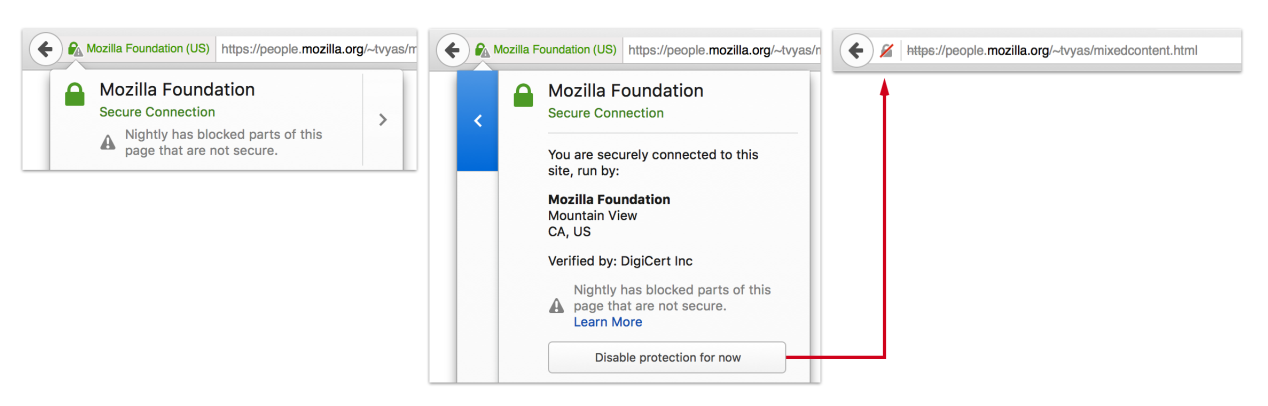1268x406 pixels.
Task: Click the lock warning icon in the middle address bar
Action: pos(481,49)
